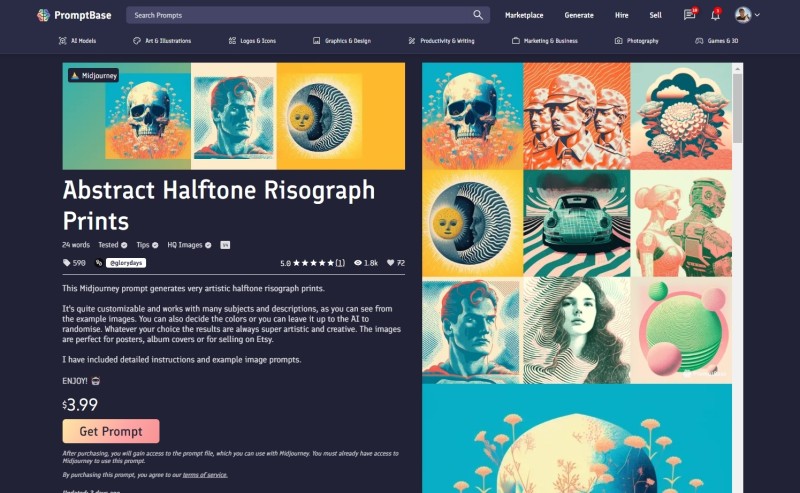Screen dimensions: 800x493
Task: Click the glorydays seller avatar icon
Action: (x=99, y=263)
